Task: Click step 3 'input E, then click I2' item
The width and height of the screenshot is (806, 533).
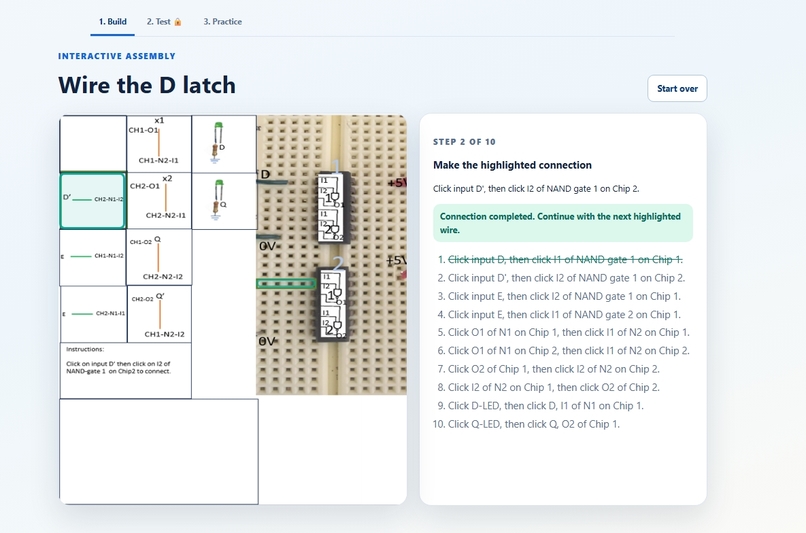Action: pyautogui.click(x=564, y=297)
